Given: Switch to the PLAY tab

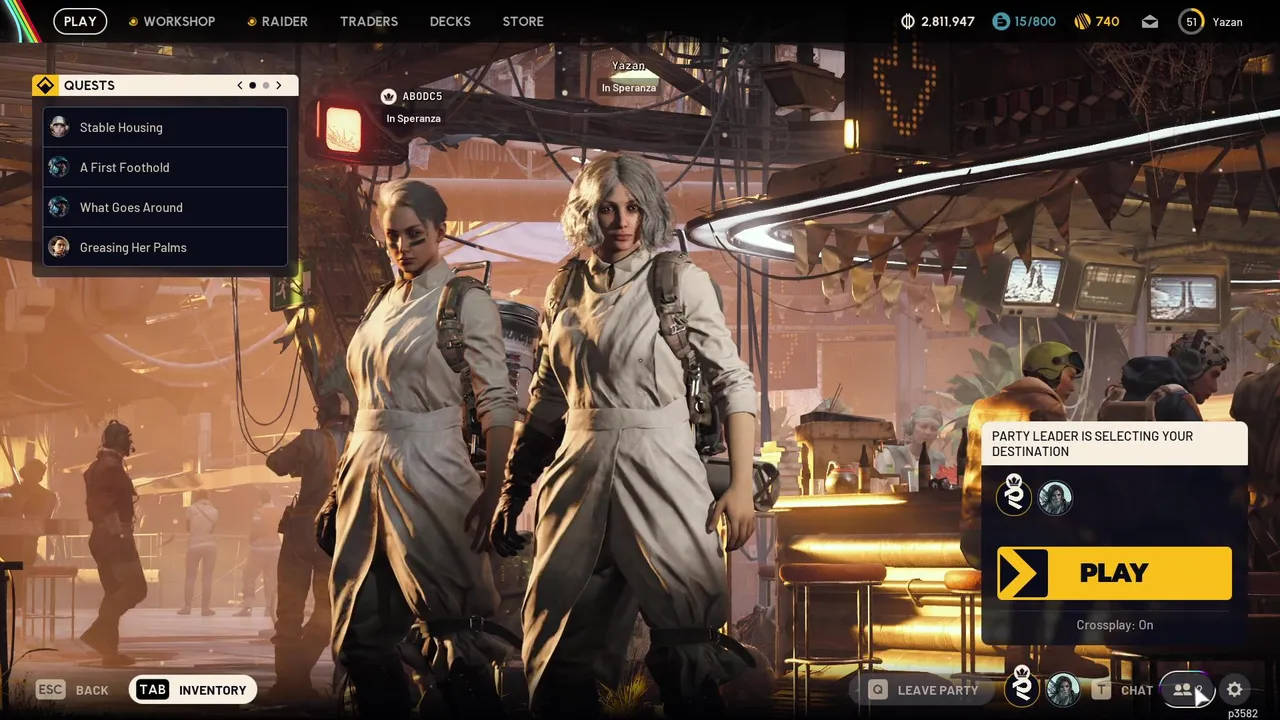Looking at the screenshot, I should coord(80,21).
